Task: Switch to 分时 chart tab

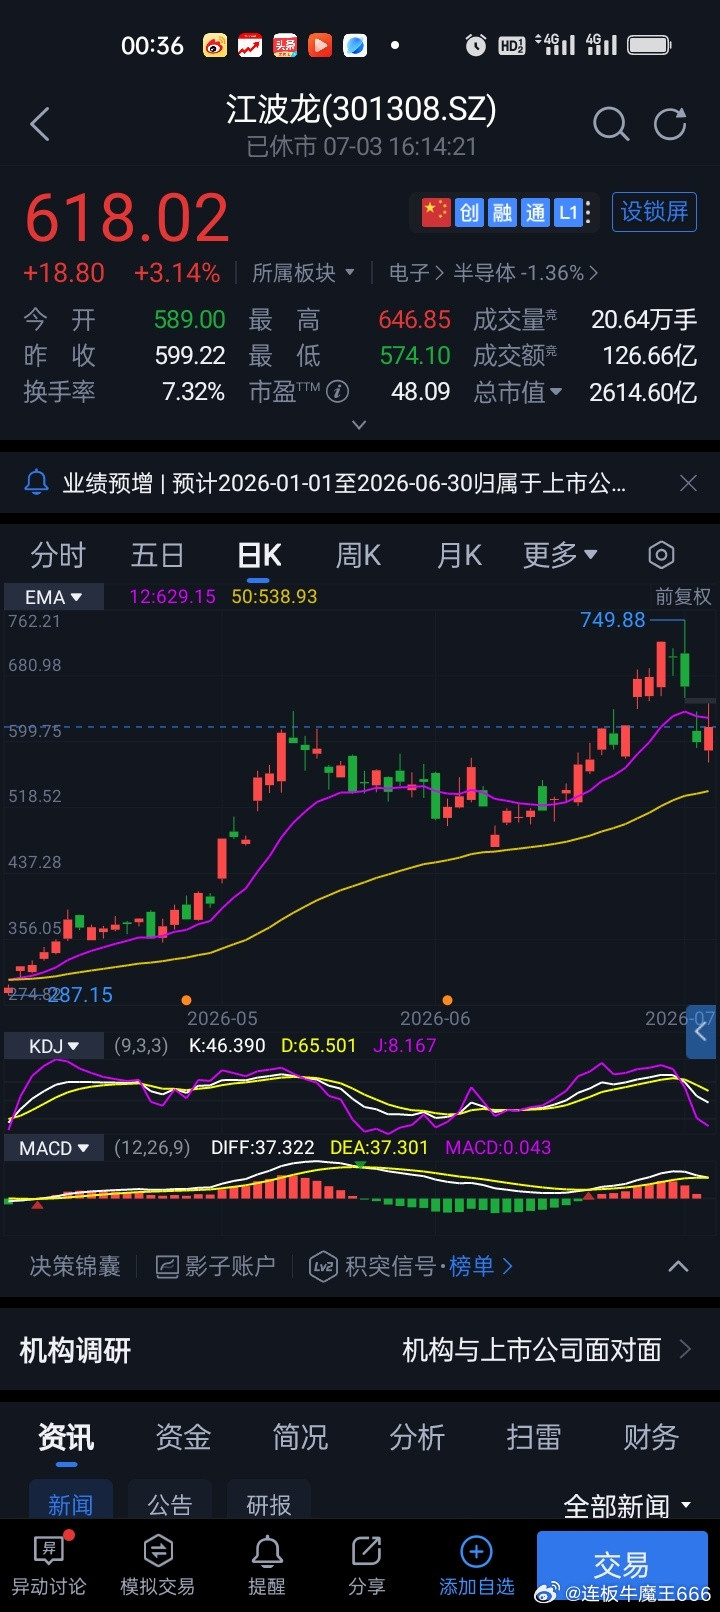Action: 58,555
